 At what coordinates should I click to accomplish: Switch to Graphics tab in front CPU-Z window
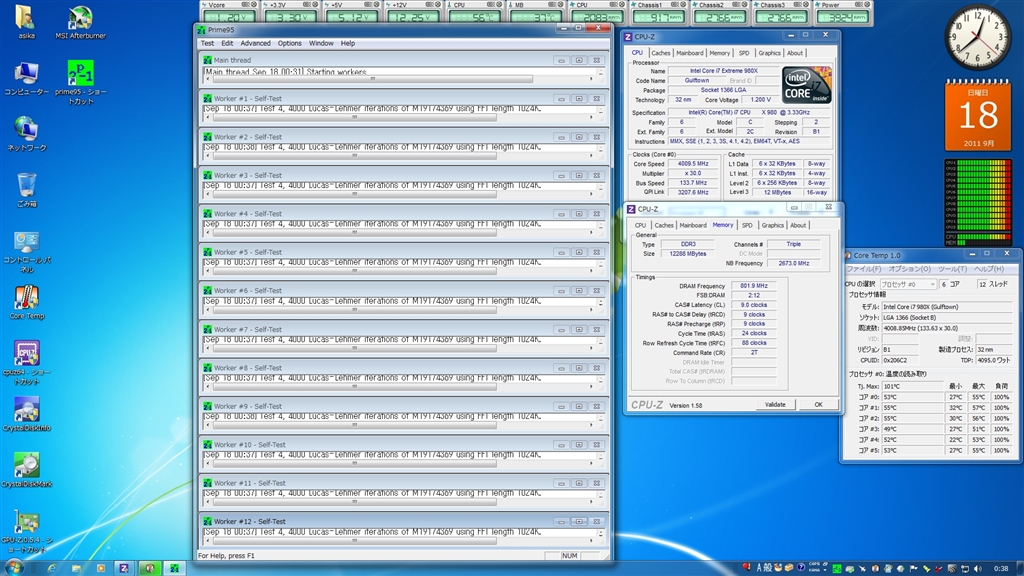[772, 225]
